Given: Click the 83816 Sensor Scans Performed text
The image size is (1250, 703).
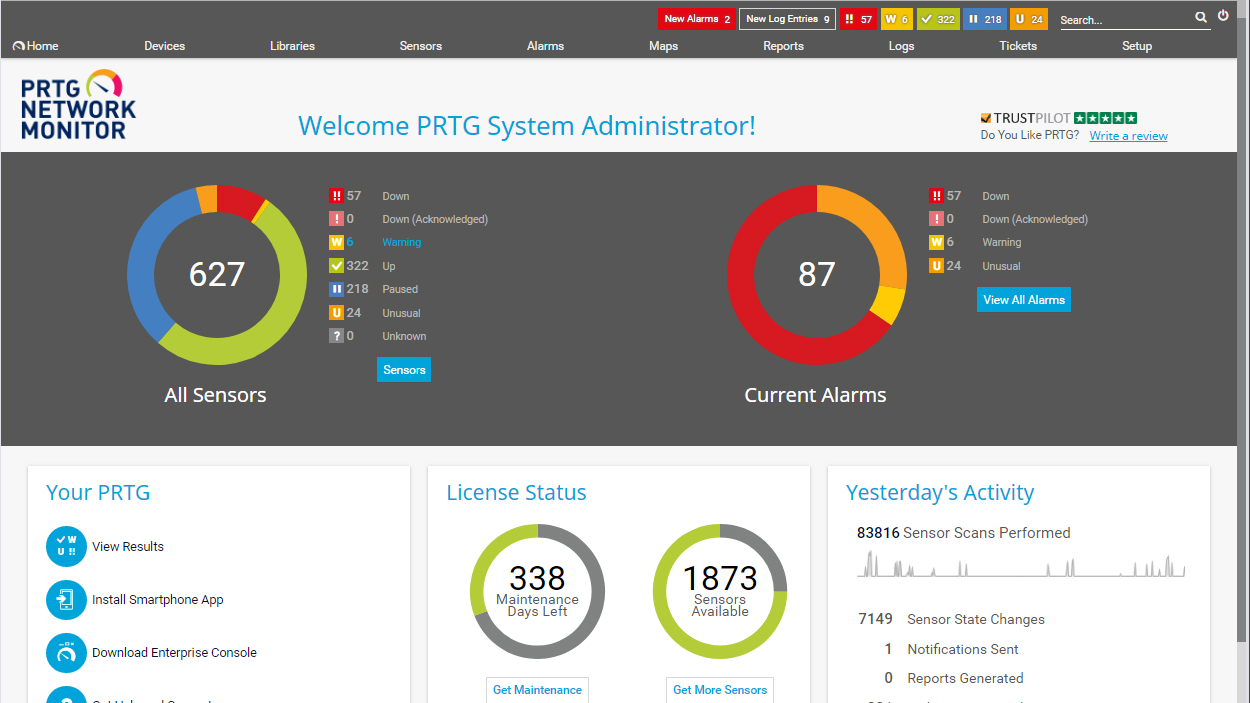Looking at the screenshot, I should [964, 533].
